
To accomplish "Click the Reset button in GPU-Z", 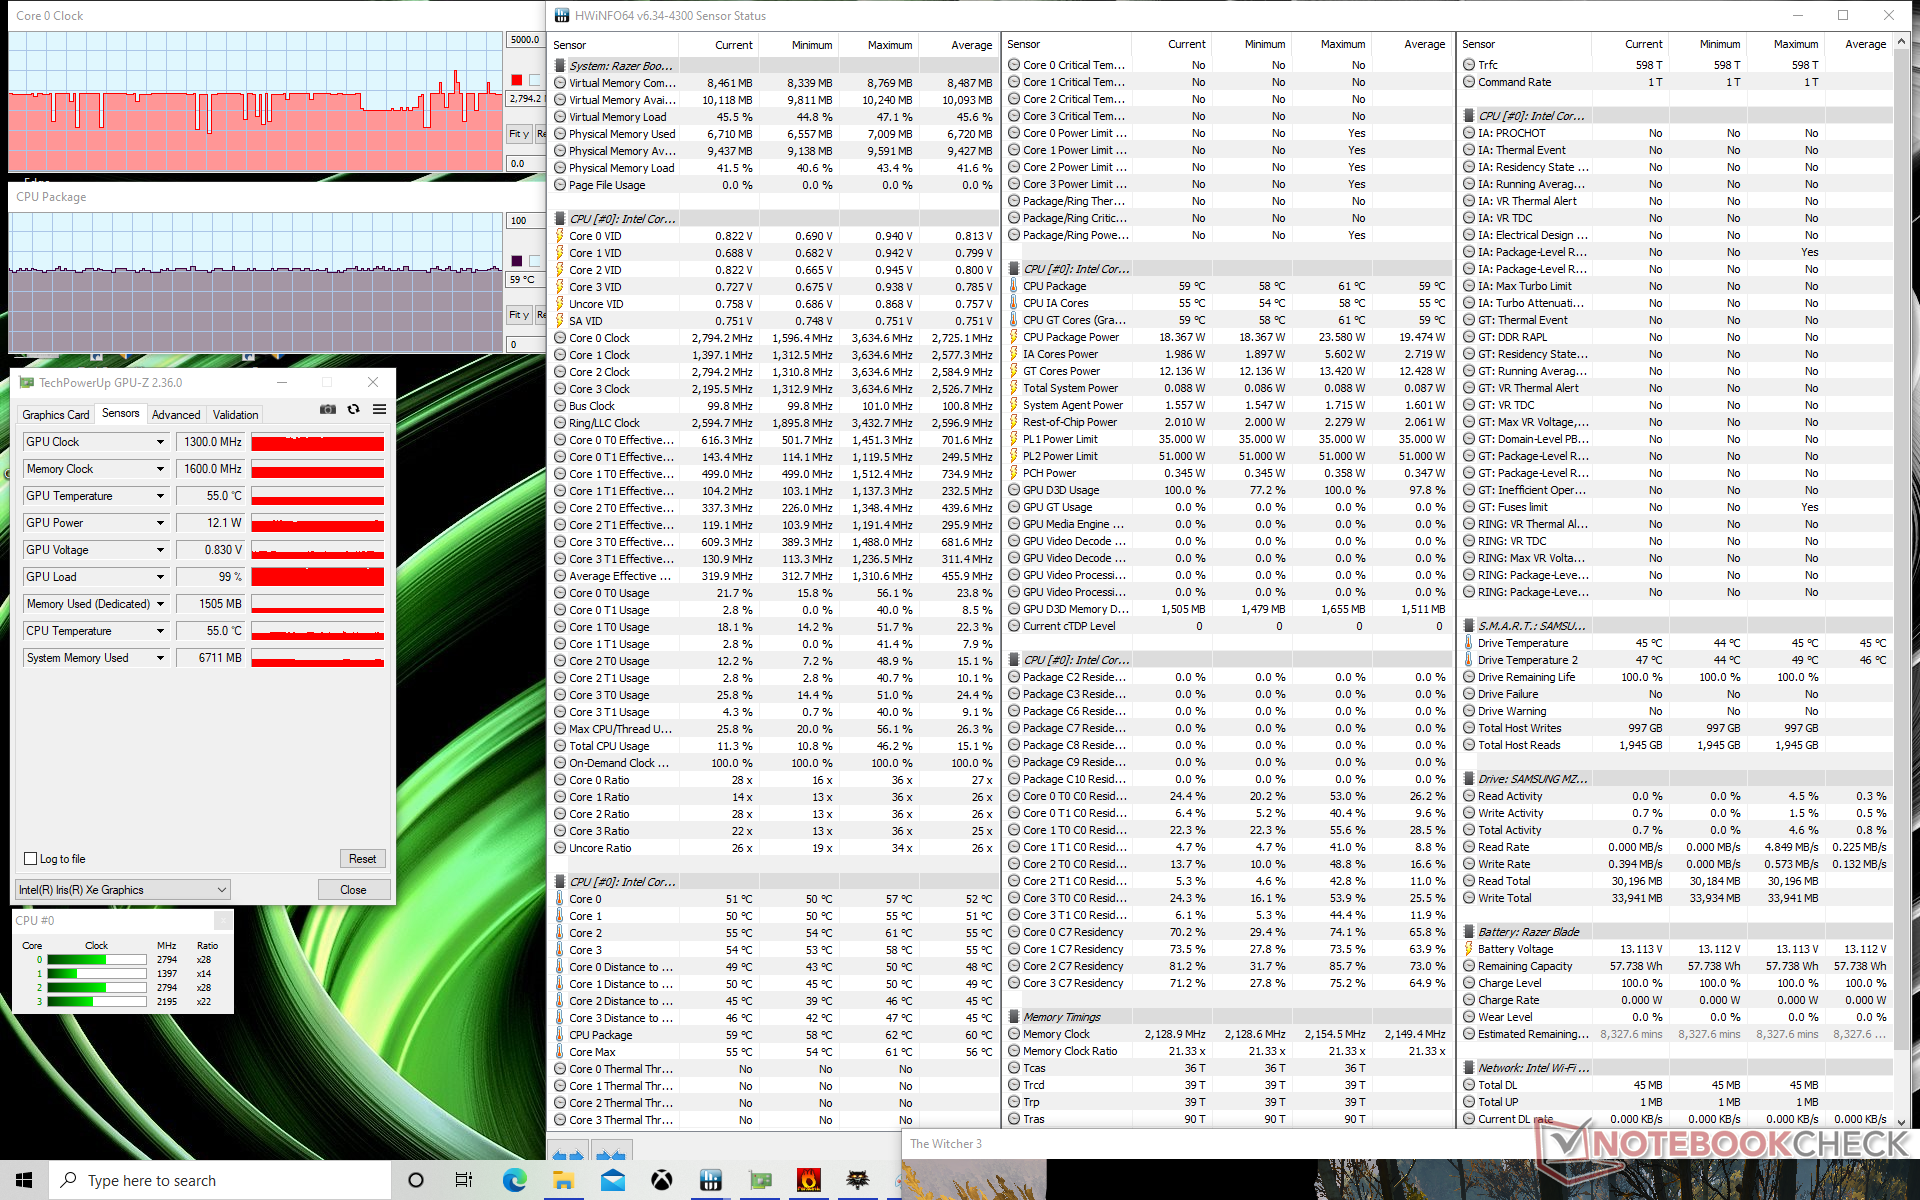I will [362, 859].
